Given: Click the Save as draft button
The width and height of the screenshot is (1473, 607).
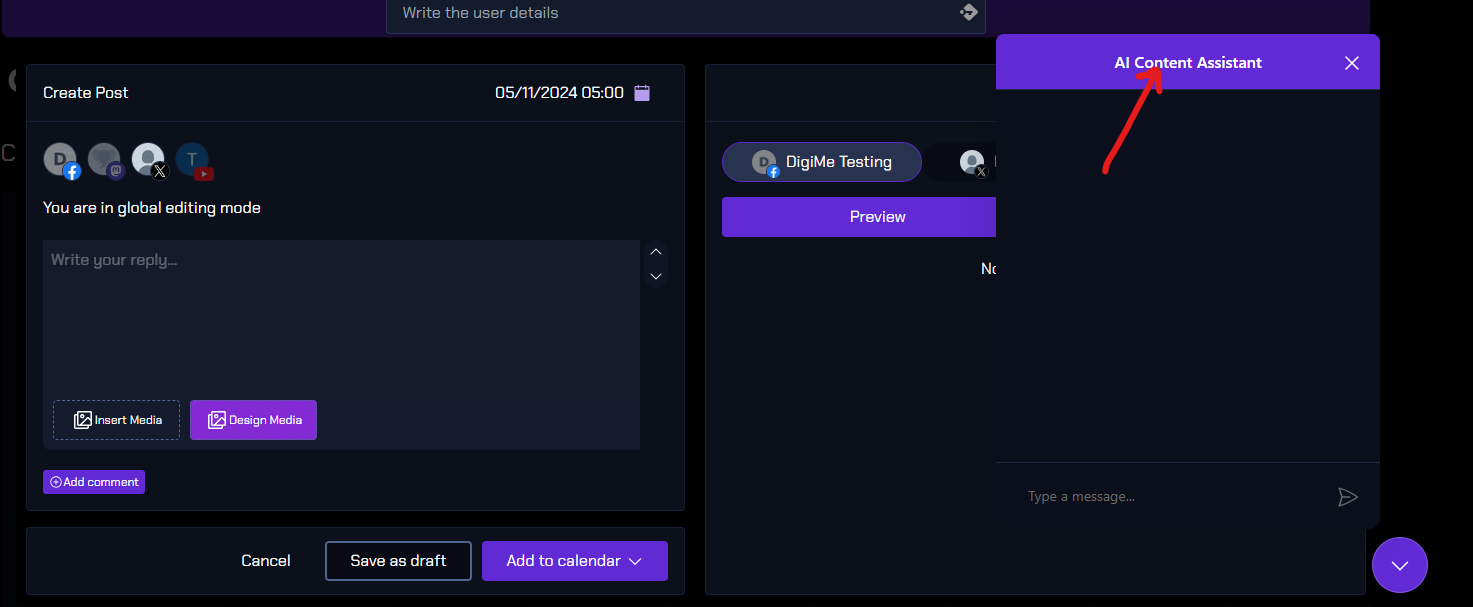Looking at the screenshot, I should [x=398, y=561].
